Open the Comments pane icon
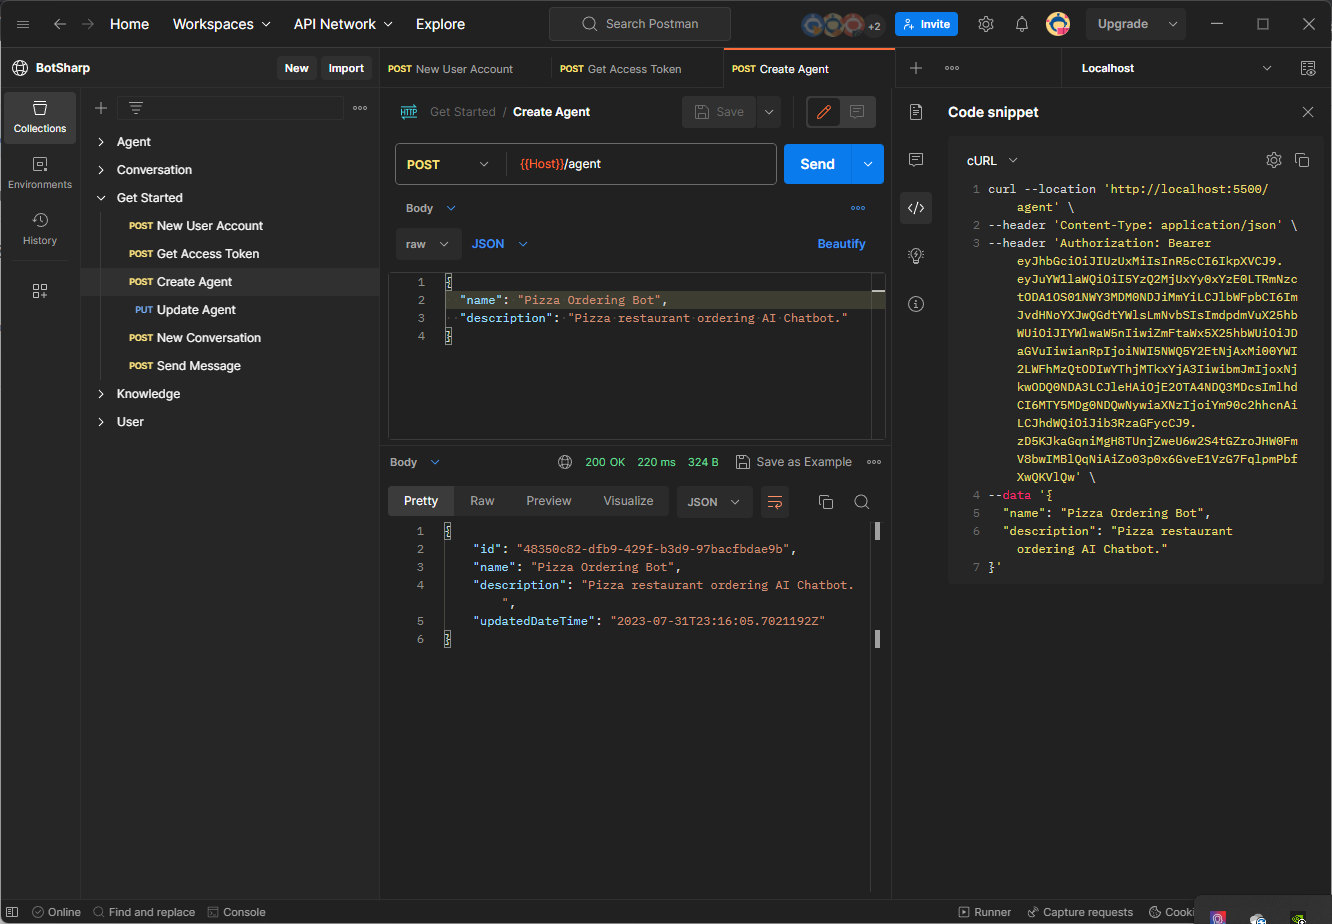Viewport: 1332px width, 924px height. (916, 160)
